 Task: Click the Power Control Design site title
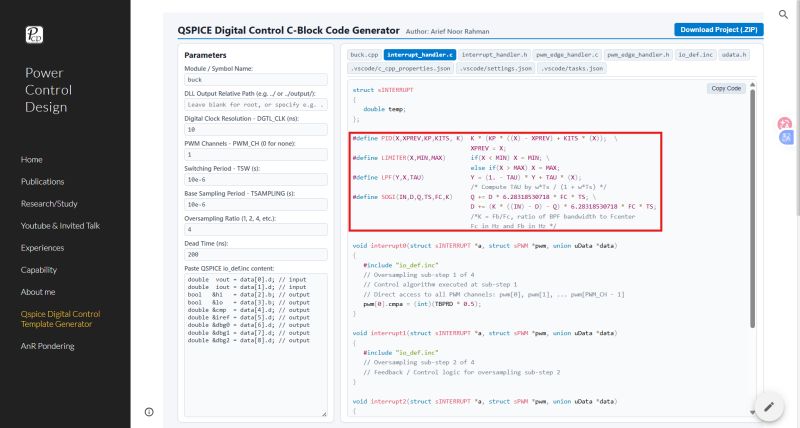[48, 90]
